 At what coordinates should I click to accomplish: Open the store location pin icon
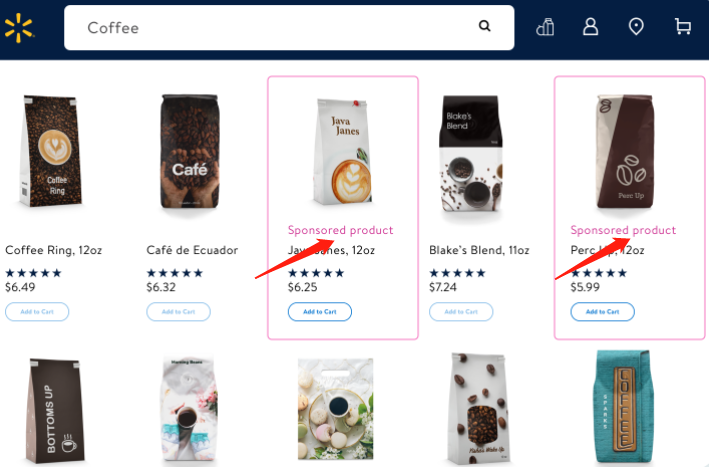[x=636, y=27]
